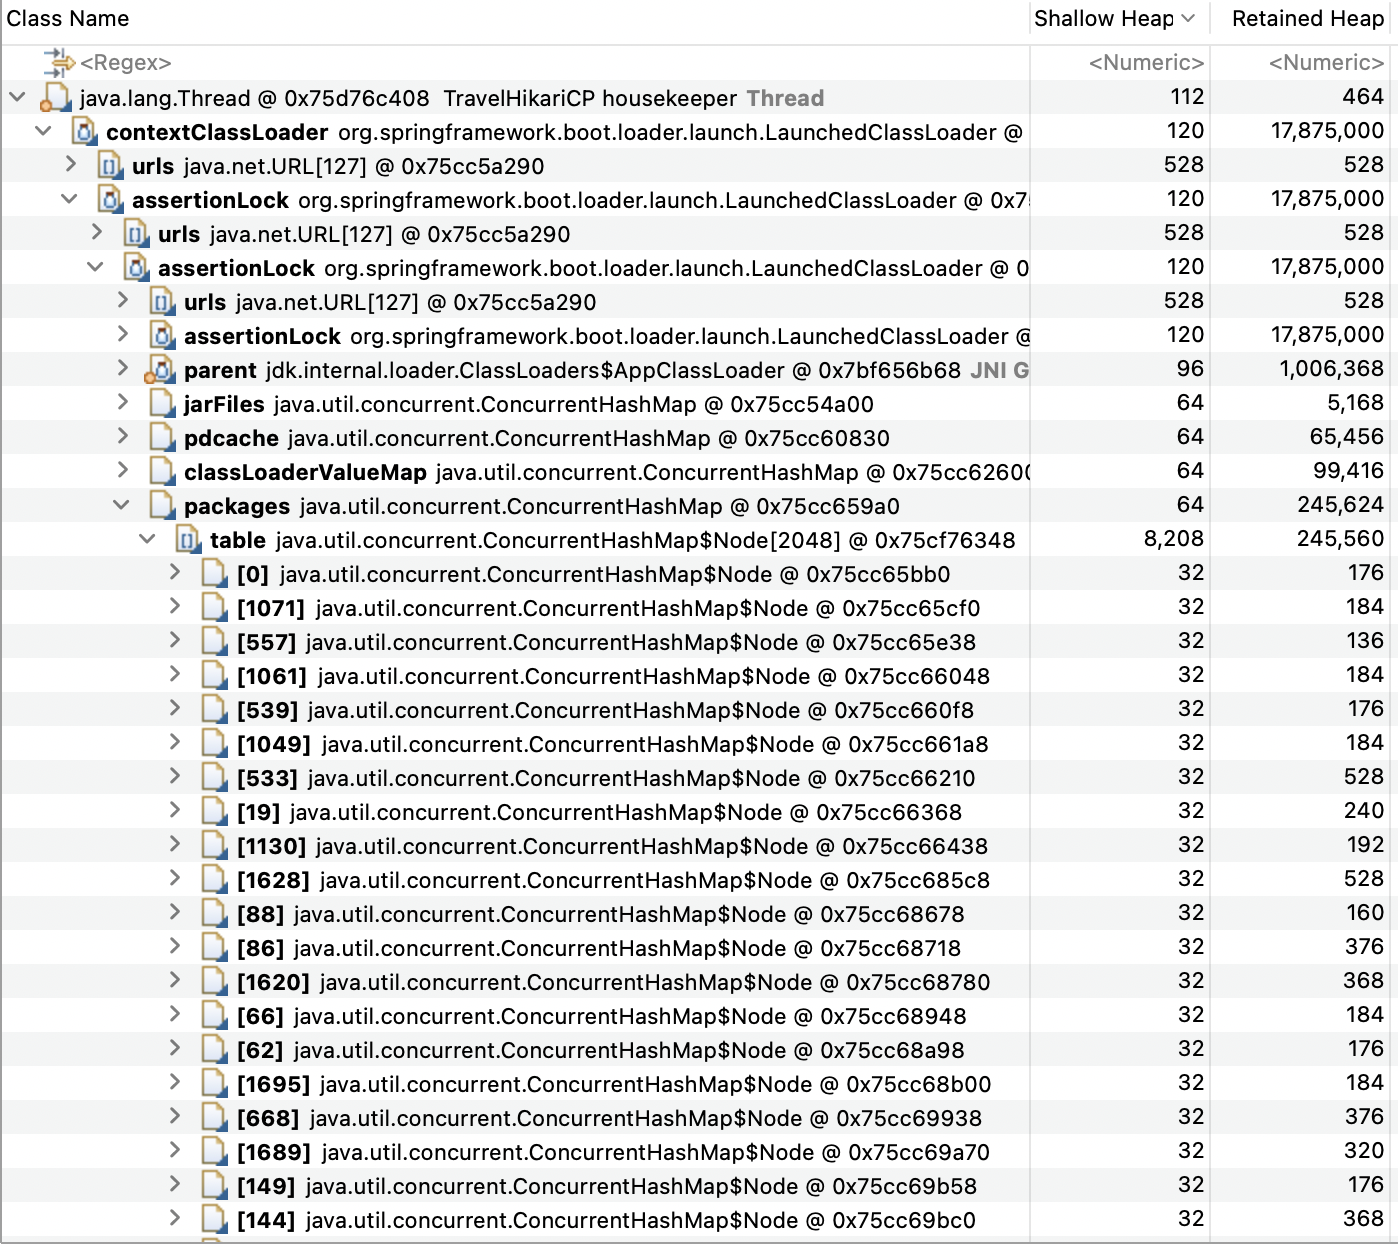
Task: Click the icon for node [86]
Action: point(214,948)
